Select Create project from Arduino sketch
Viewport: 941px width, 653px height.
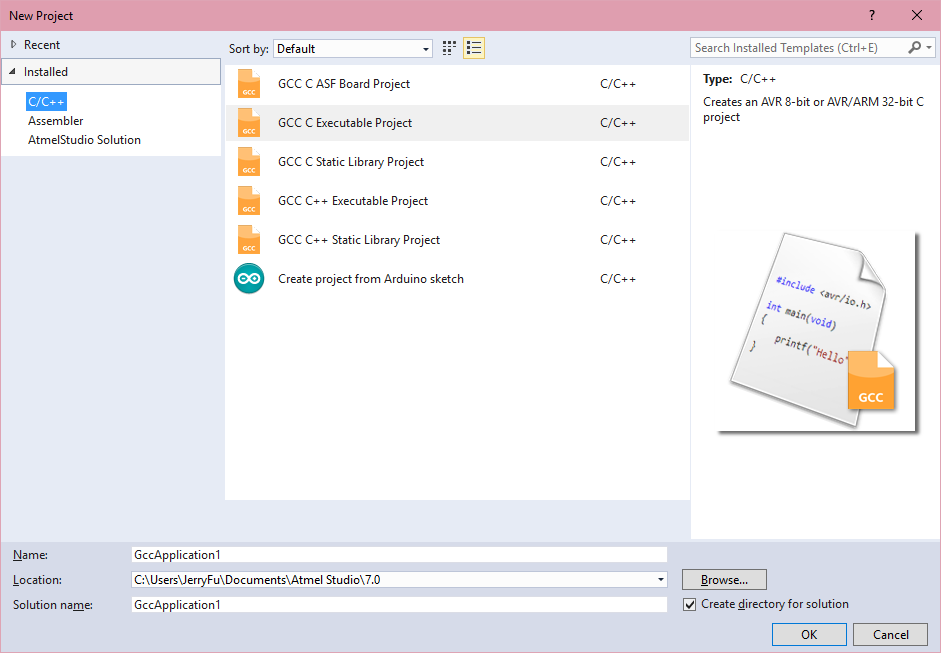coord(457,279)
